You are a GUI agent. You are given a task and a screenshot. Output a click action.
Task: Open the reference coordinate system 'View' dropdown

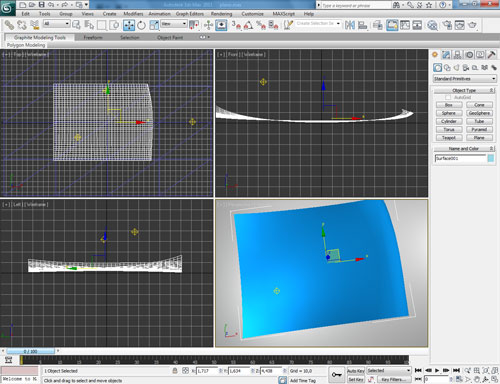tap(174, 24)
